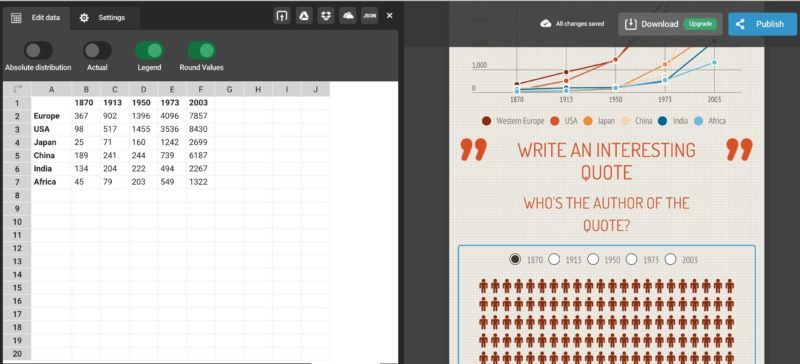Click the Africa row label cell
This screenshot has height=364, width=800.
click(x=52, y=182)
